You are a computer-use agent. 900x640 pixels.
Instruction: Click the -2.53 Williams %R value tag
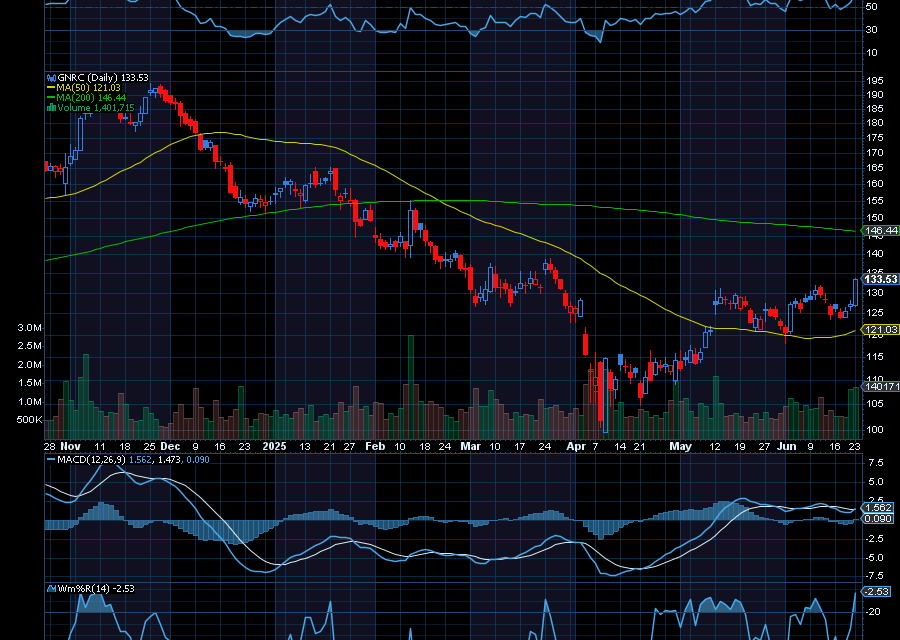877,593
